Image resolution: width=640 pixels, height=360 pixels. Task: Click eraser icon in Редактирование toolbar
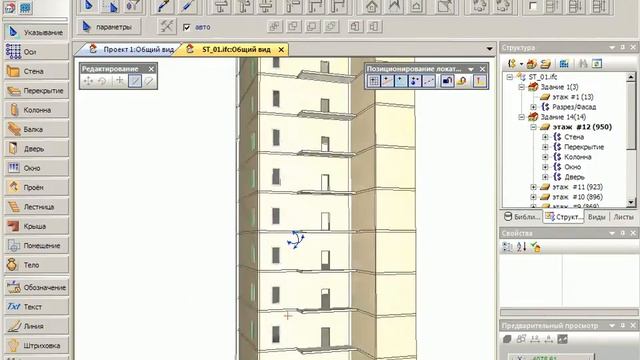pos(149,81)
